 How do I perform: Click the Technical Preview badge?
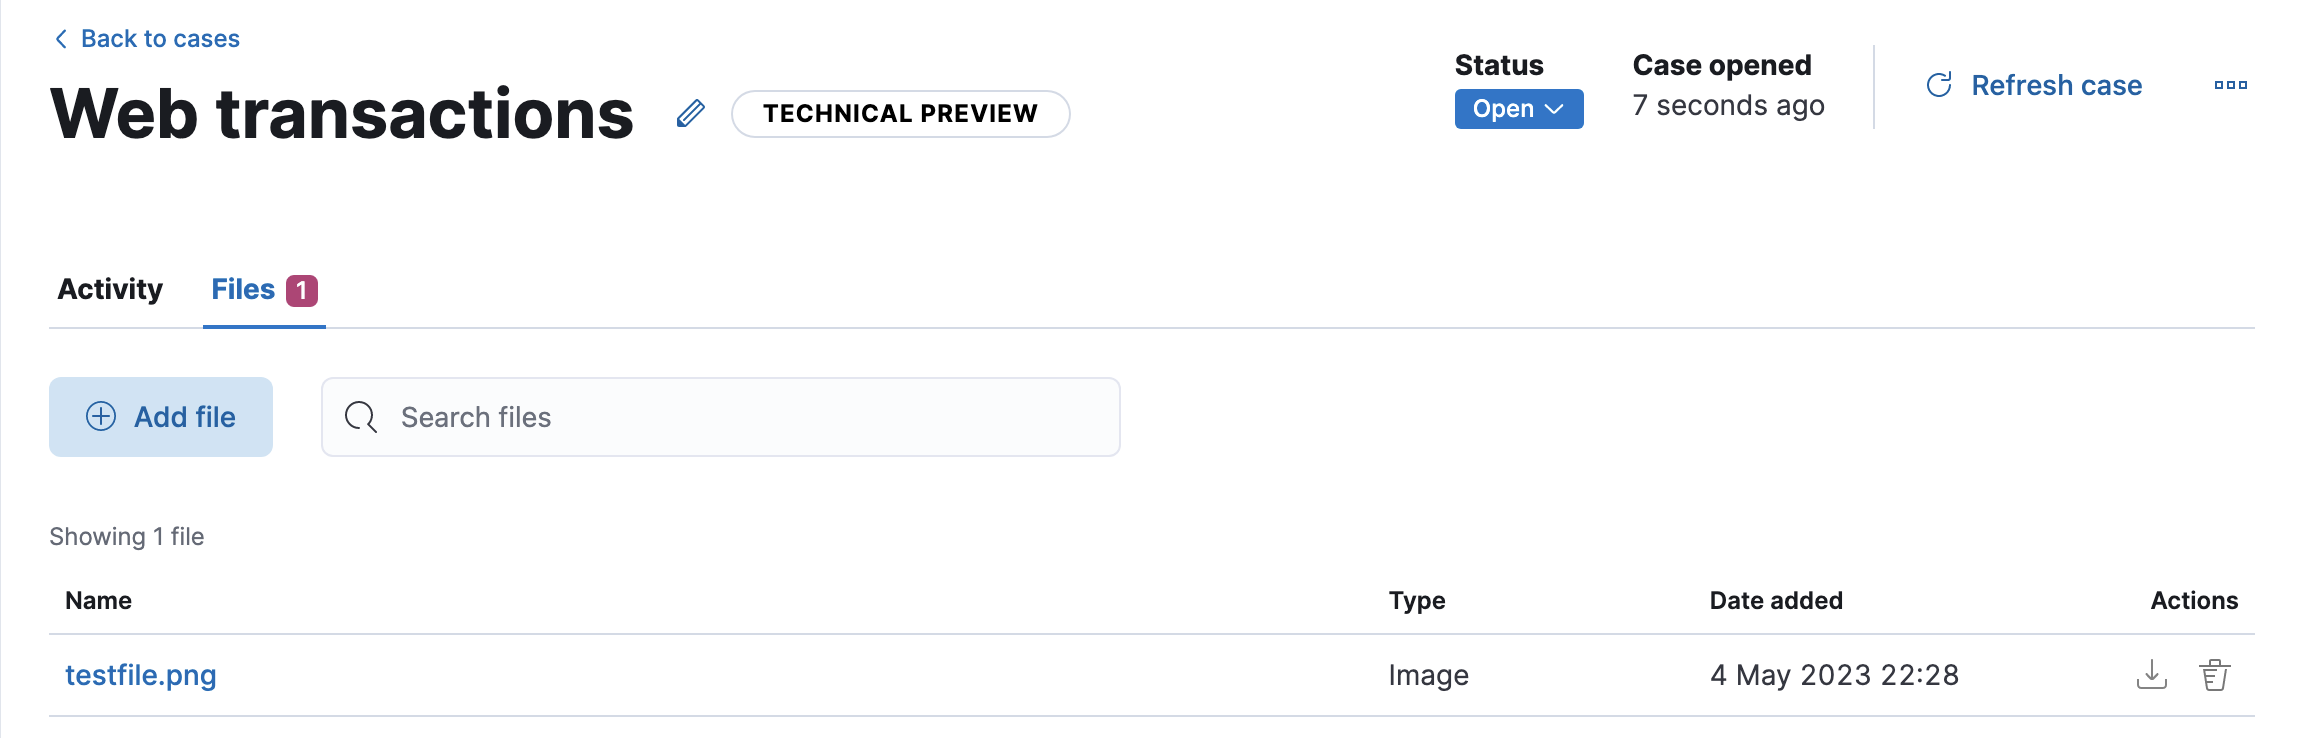pos(900,114)
